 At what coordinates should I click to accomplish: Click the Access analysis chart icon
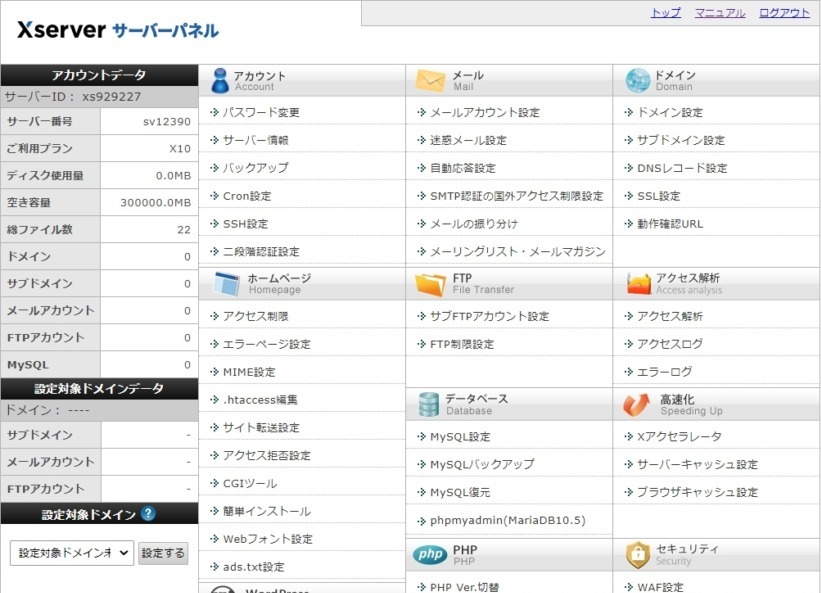click(x=638, y=284)
